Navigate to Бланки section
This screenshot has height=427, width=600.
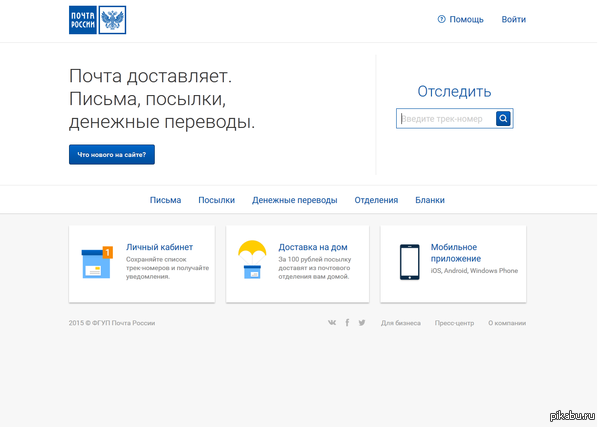(x=430, y=200)
